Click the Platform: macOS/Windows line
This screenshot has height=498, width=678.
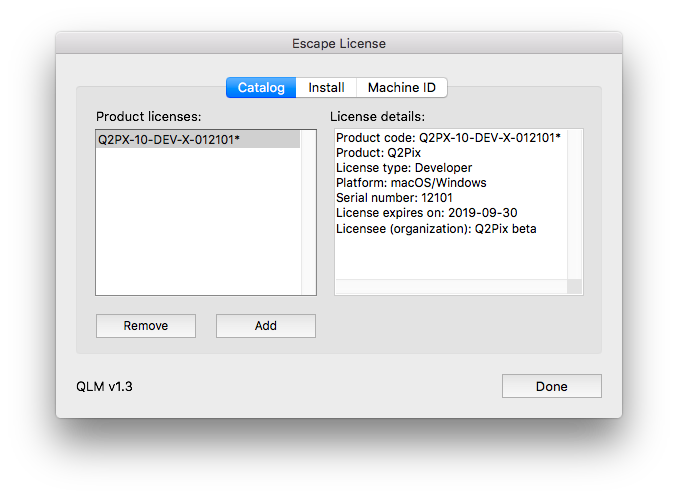click(411, 183)
